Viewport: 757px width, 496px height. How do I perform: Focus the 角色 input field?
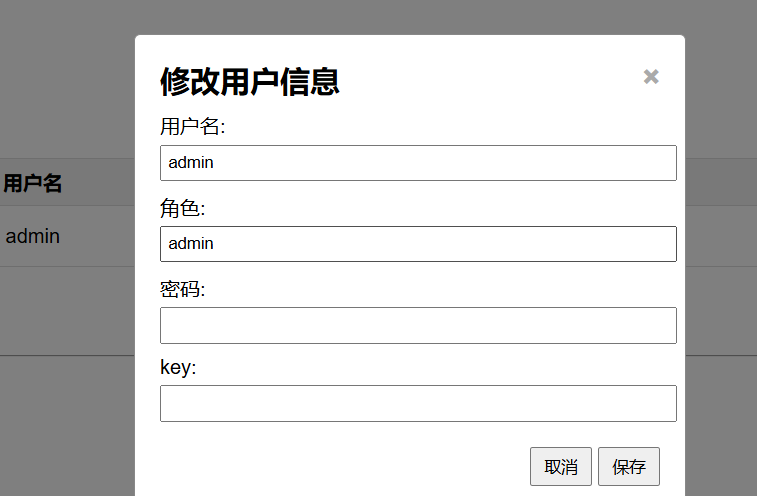tap(418, 244)
